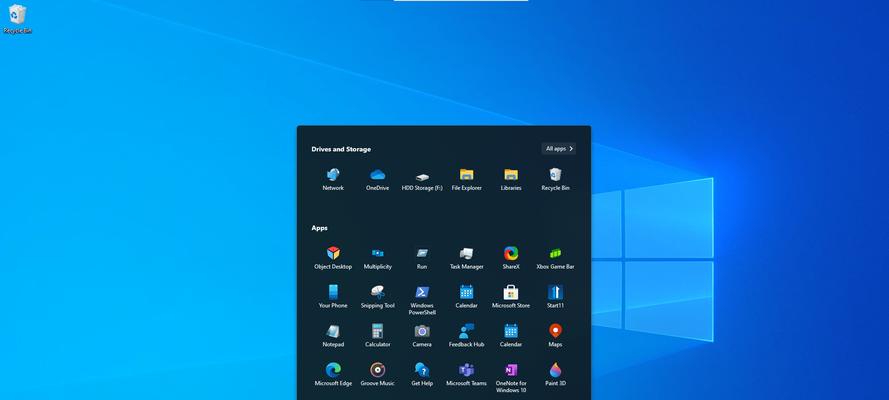Launch Snipping Tool

[378, 297]
